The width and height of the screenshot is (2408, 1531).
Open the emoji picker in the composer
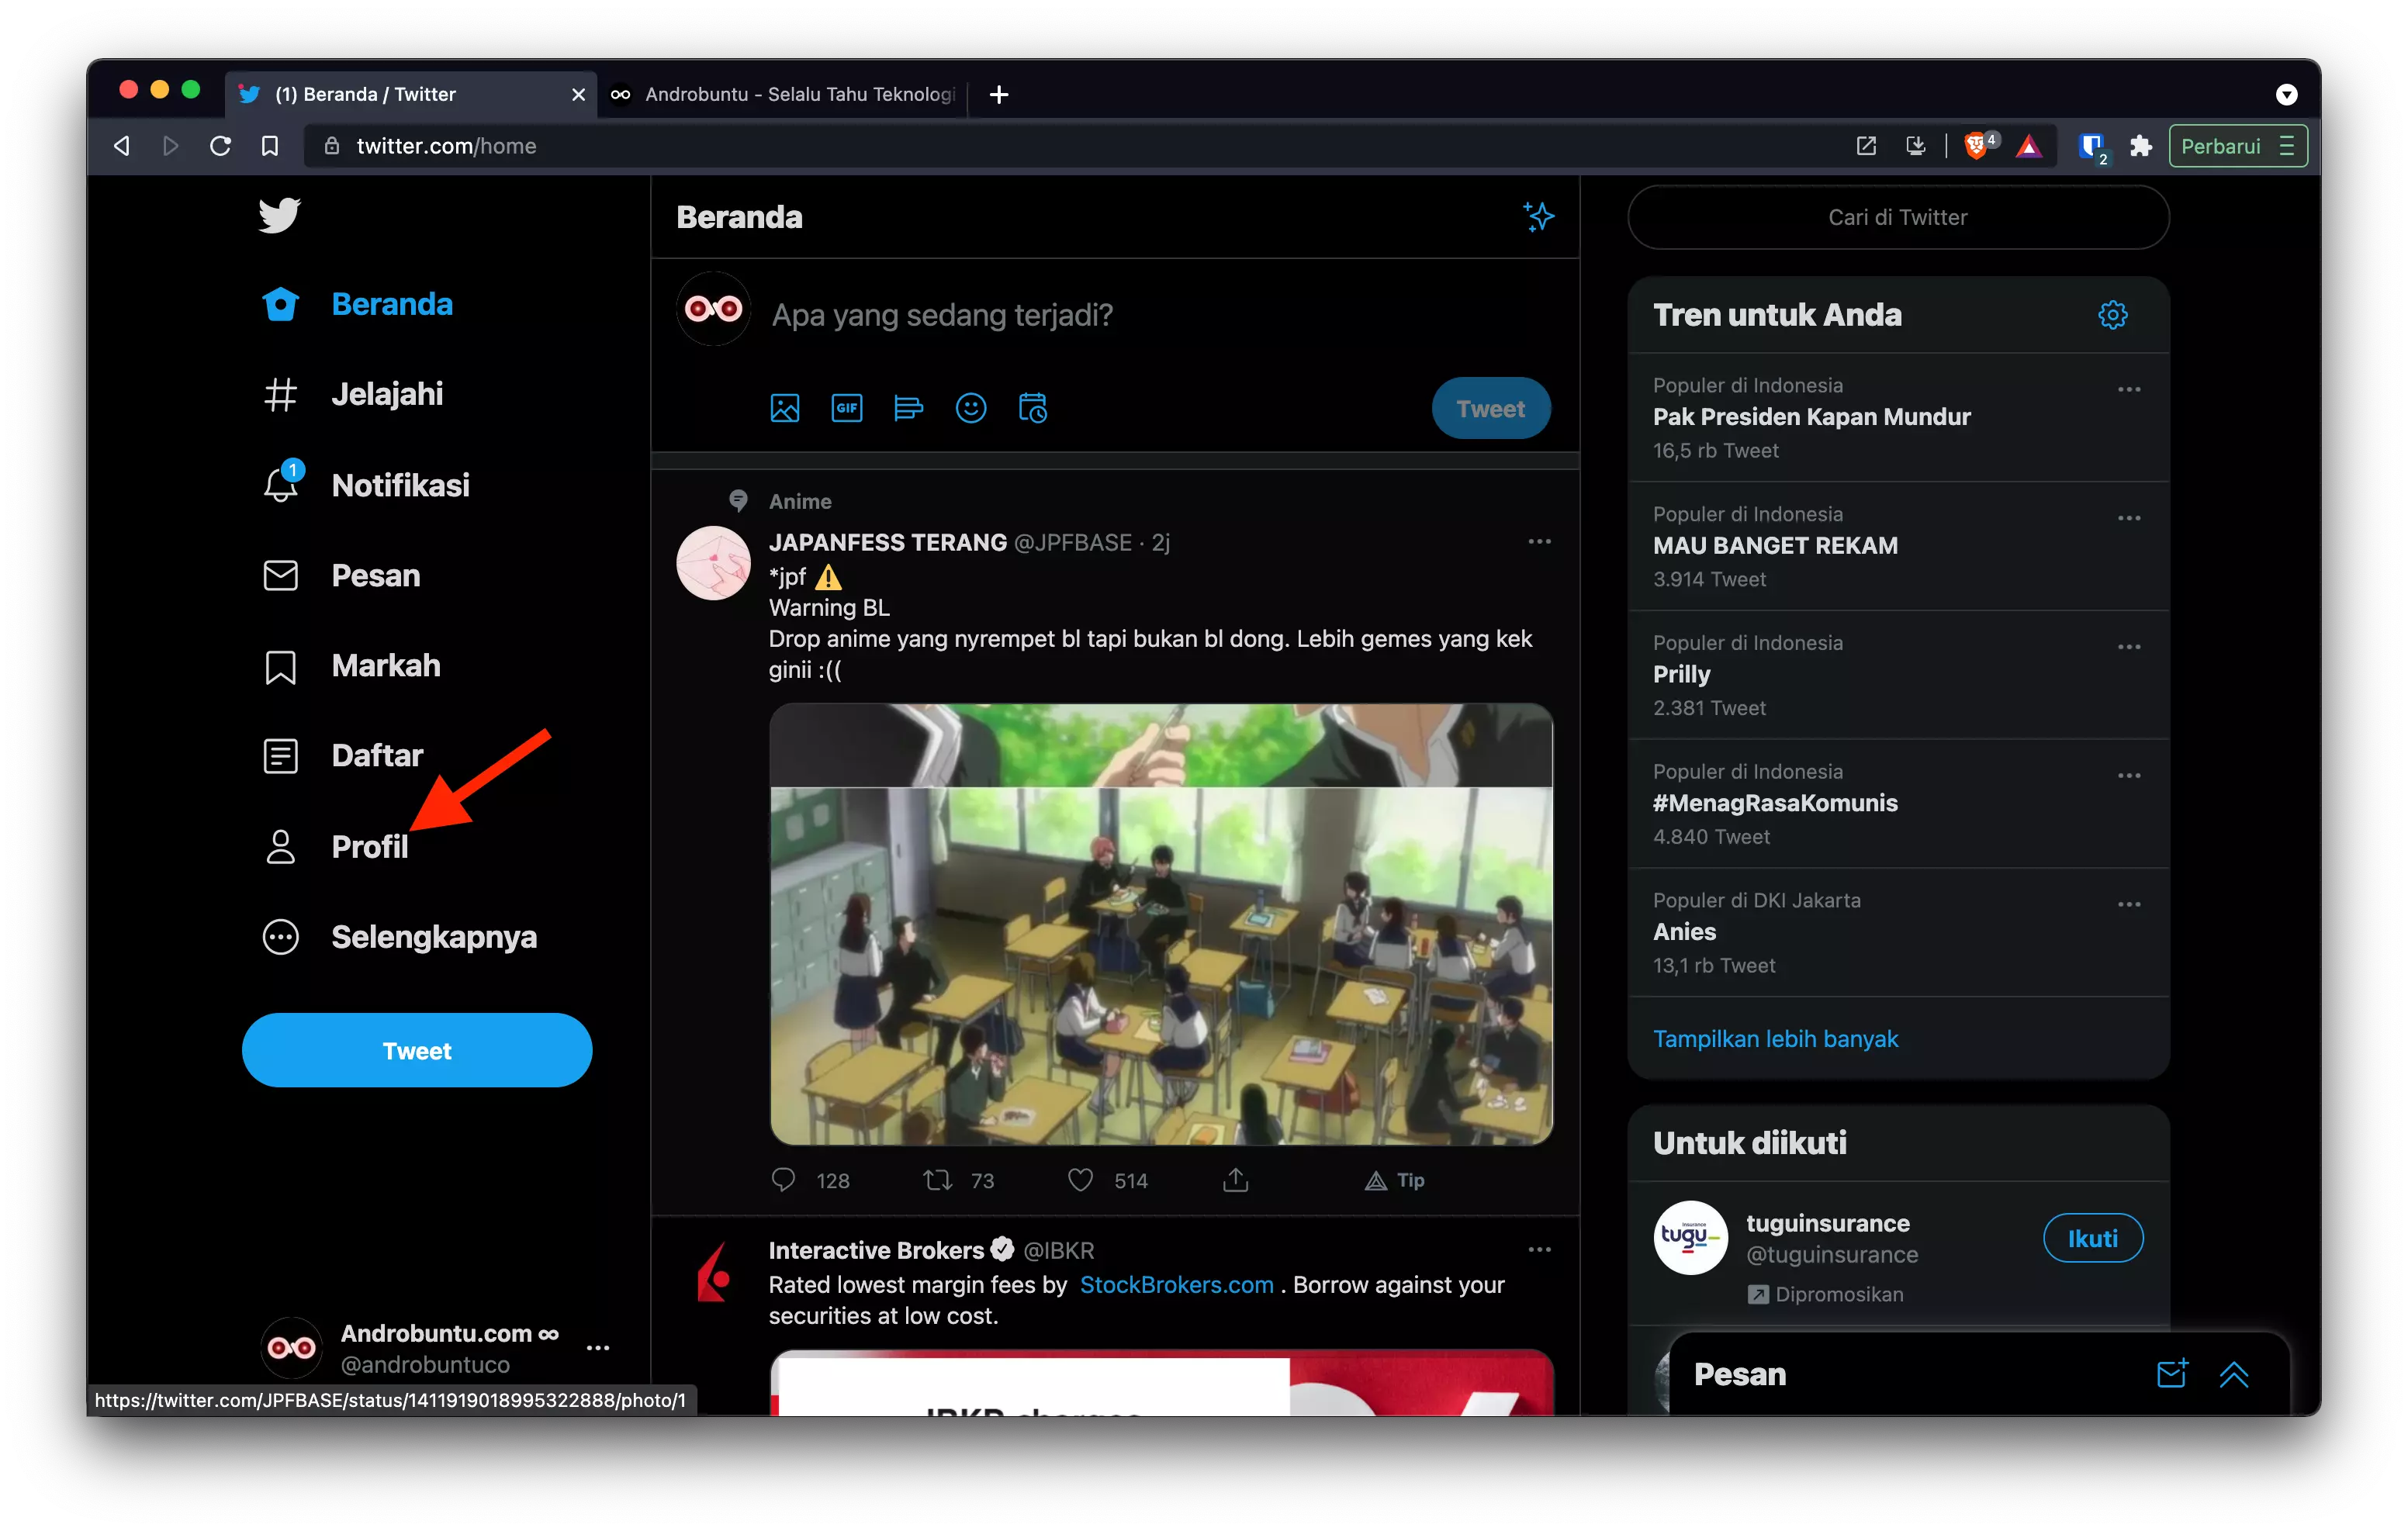click(x=971, y=408)
